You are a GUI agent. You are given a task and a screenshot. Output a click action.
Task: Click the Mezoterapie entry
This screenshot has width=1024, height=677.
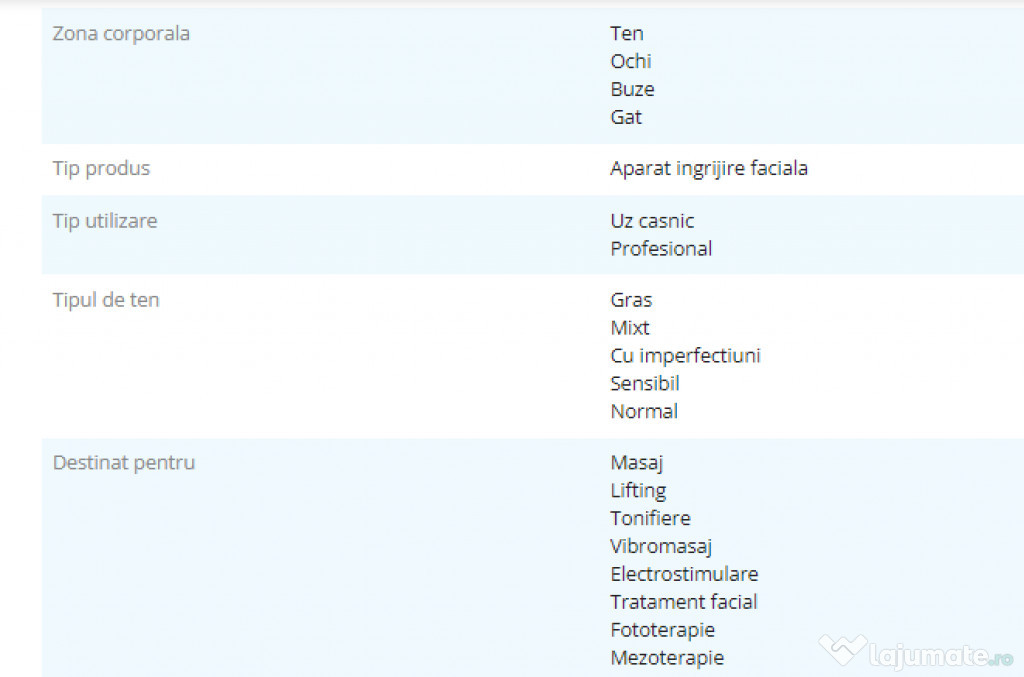(x=667, y=658)
